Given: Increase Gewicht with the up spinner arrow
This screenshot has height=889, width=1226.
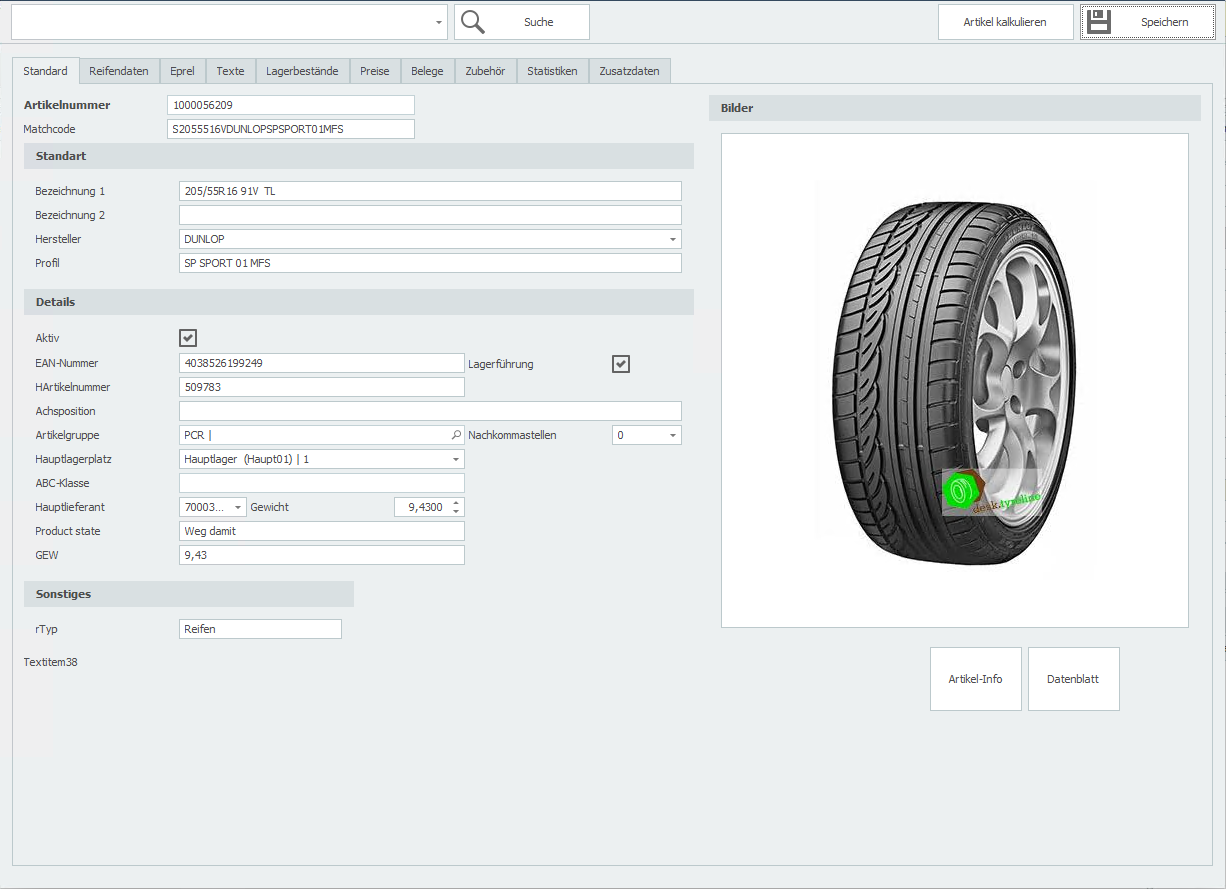Looking at the screenshot, I should pos(457,502).
